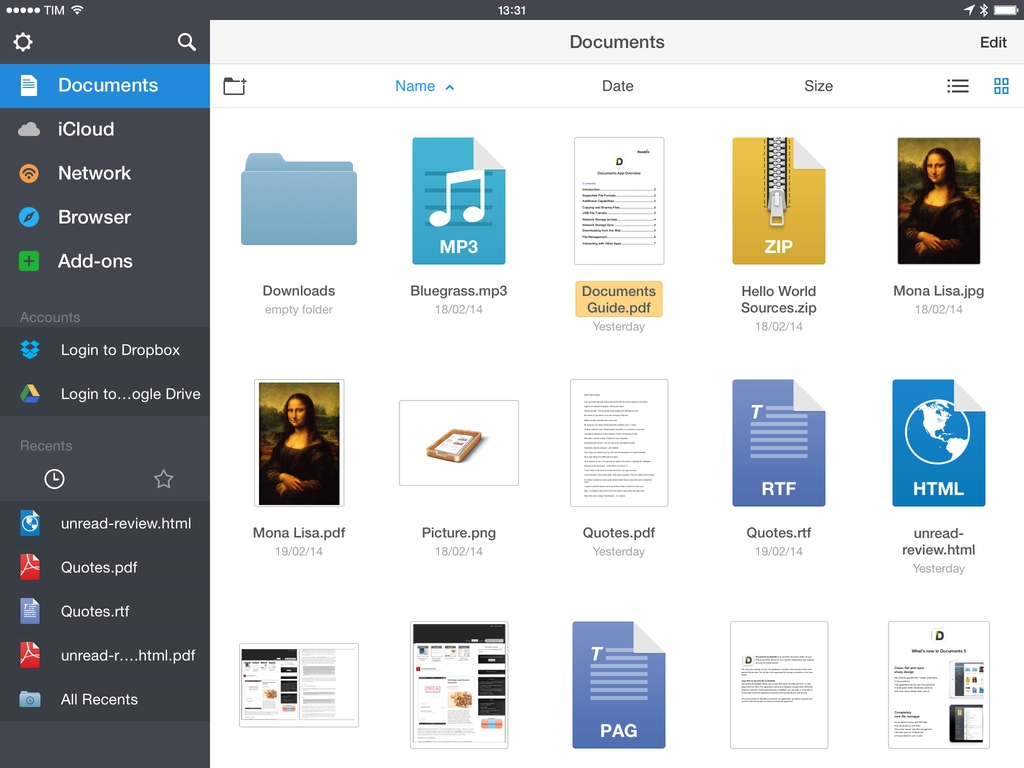Open recent unread-r....html.pdf in sidebar
This screenshot has width=1024, height=768.
105,655
